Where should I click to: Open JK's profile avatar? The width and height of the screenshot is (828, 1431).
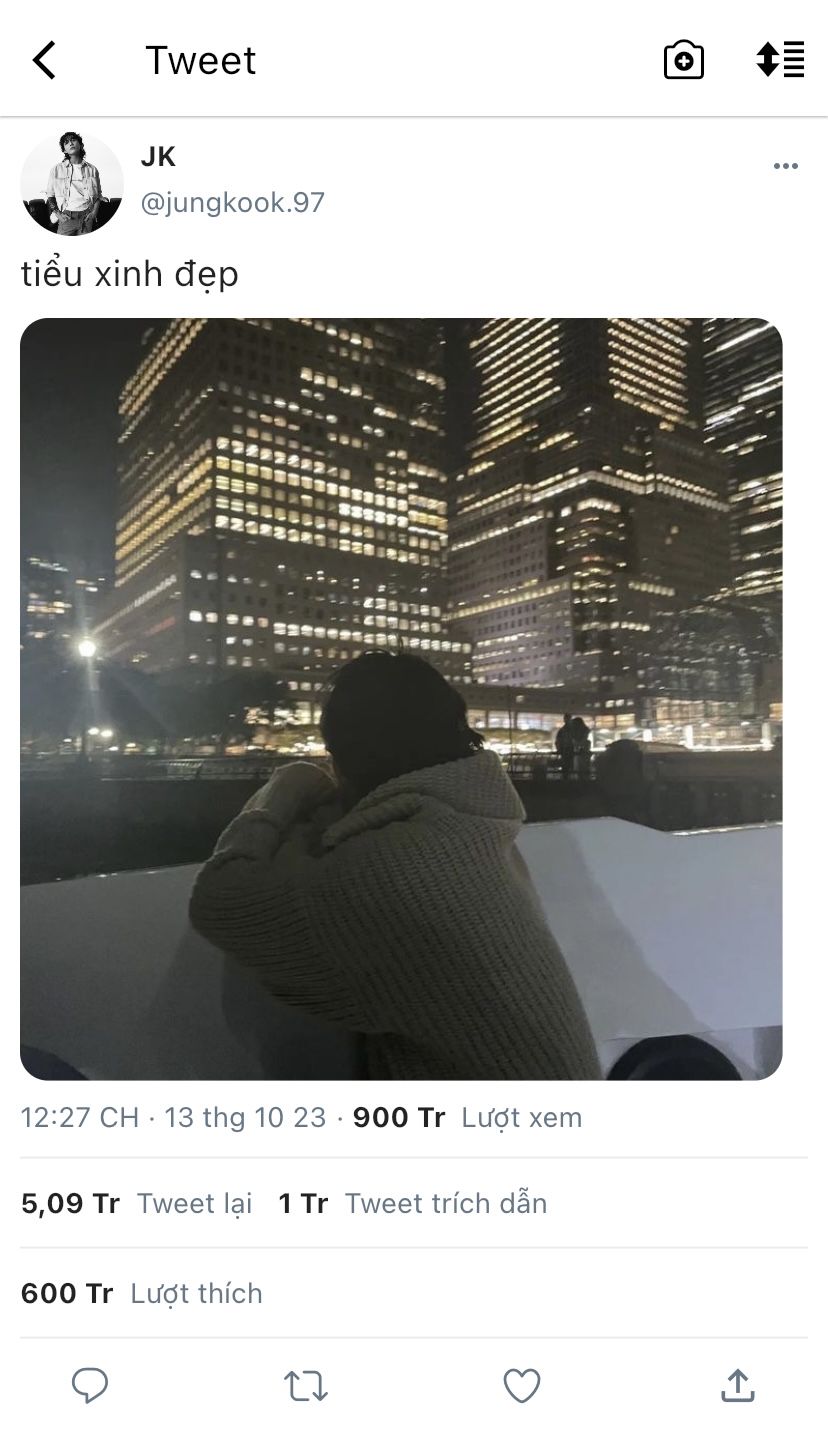(72, 184)
